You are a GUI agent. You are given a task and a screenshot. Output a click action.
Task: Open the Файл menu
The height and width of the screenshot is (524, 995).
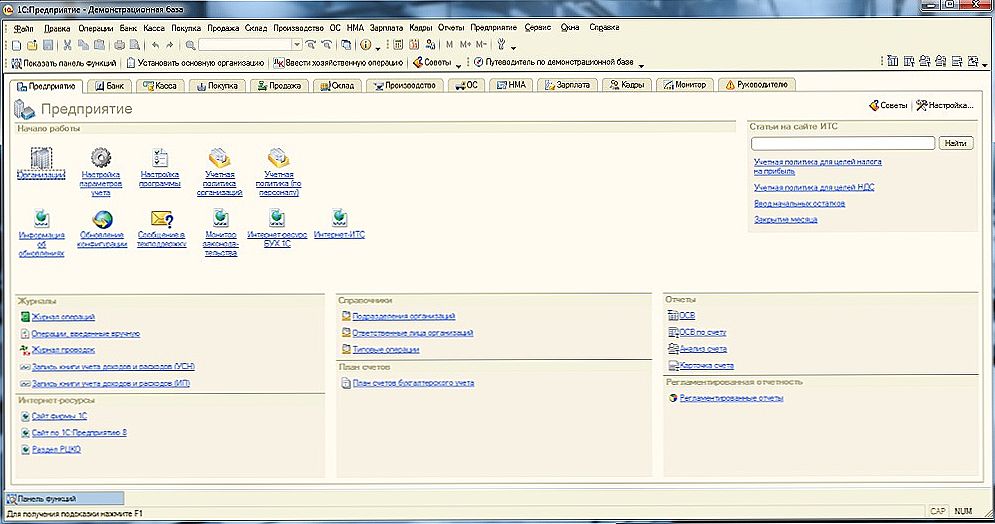click(x=23, y=28)
